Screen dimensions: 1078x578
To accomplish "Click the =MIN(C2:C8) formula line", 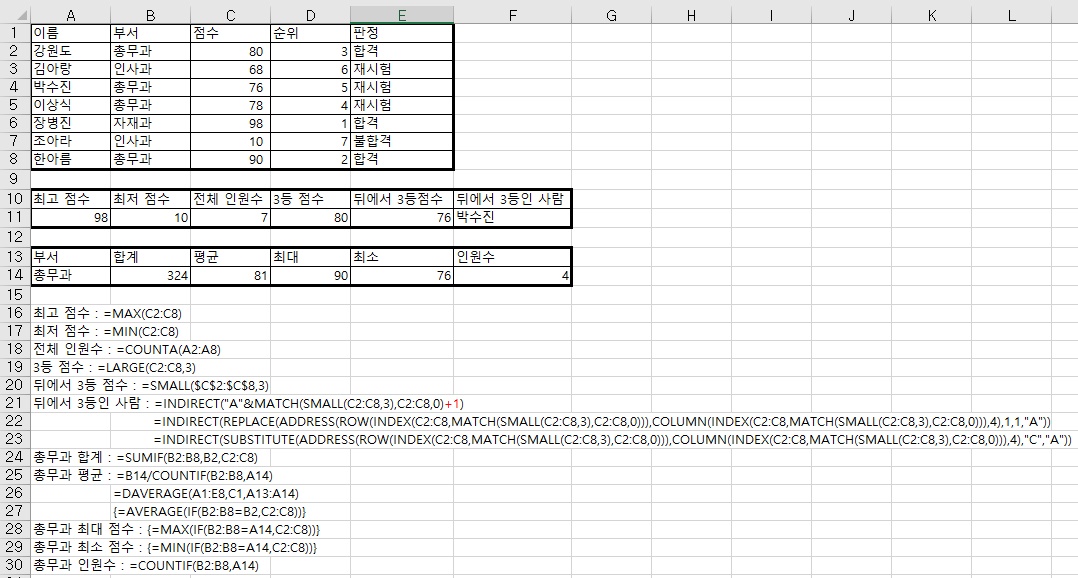I will click(x=106, y=331).
